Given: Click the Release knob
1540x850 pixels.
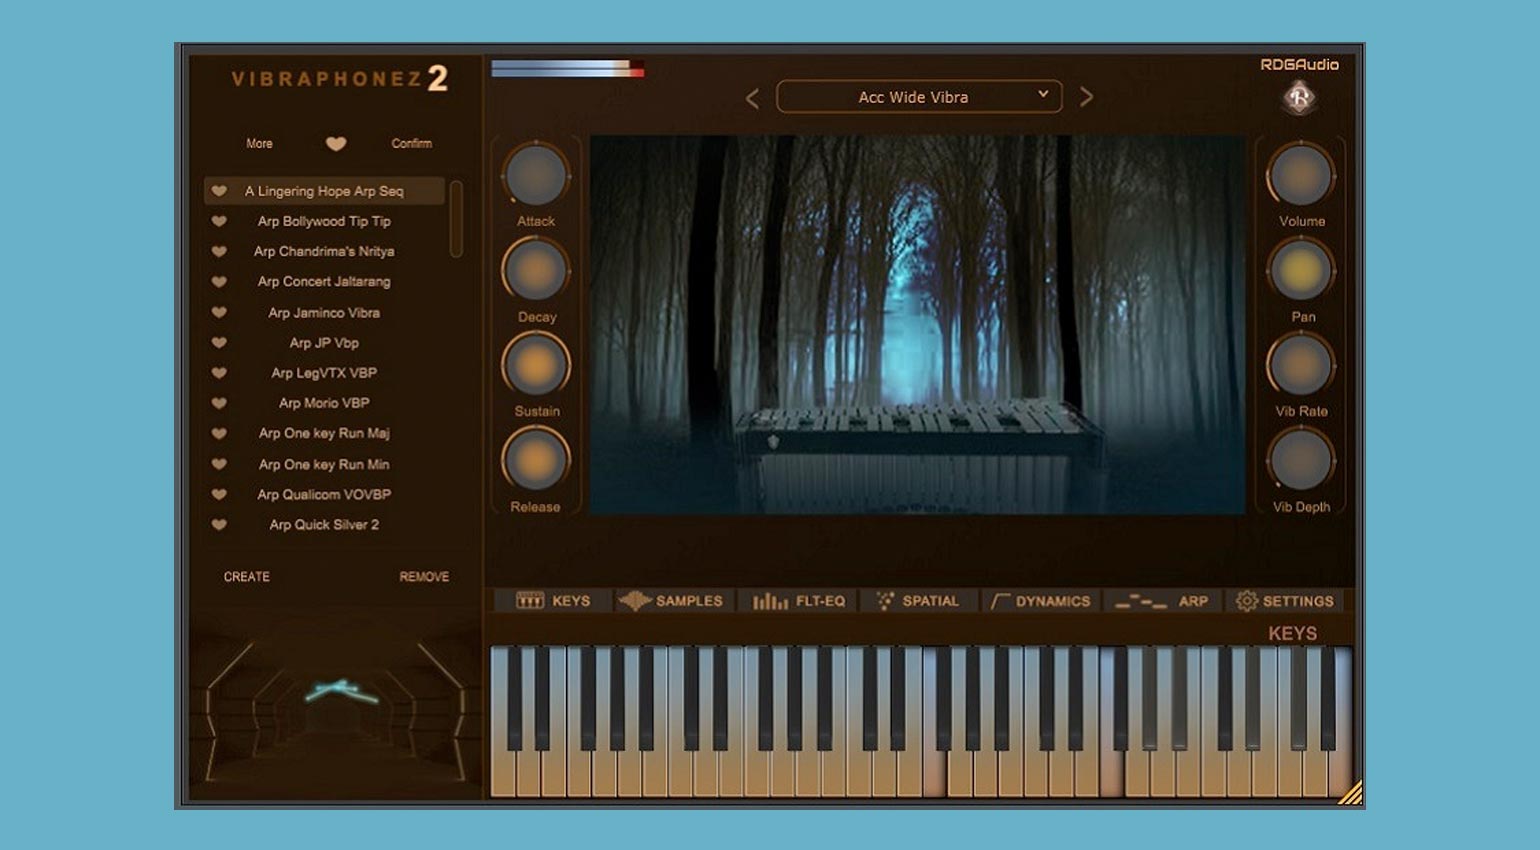Looking at the screenshot, I should pyautogui.click(x=536, y=461).
